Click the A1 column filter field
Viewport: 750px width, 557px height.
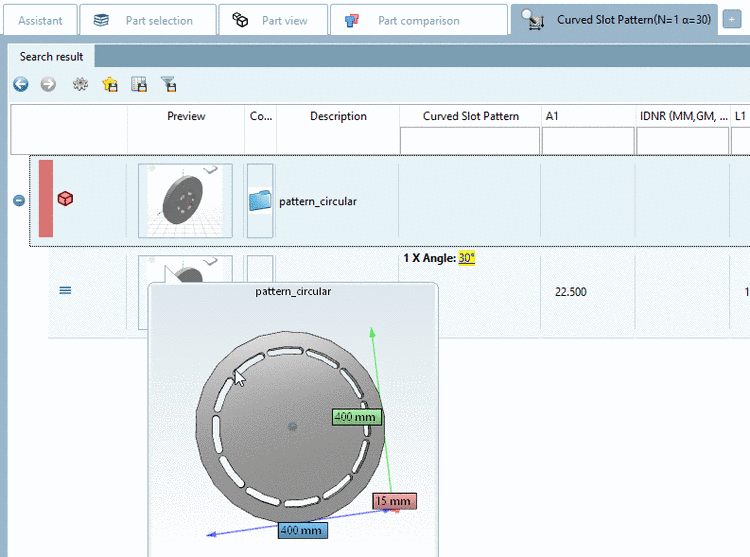point(587,141)
